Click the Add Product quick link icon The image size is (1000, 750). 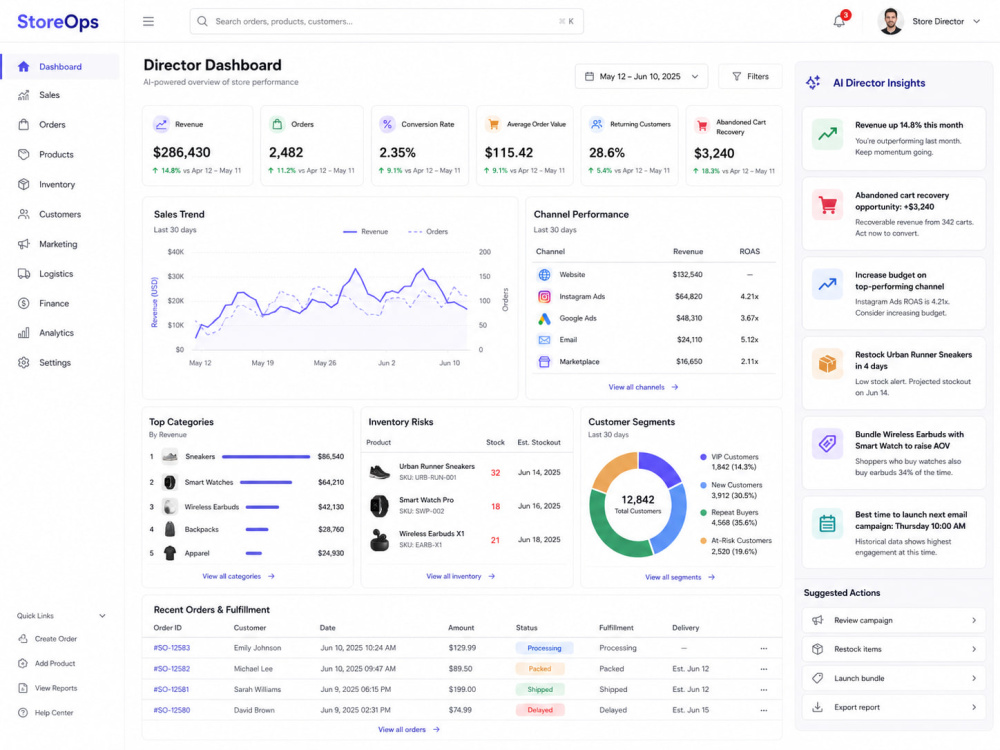tap(23, 663)
